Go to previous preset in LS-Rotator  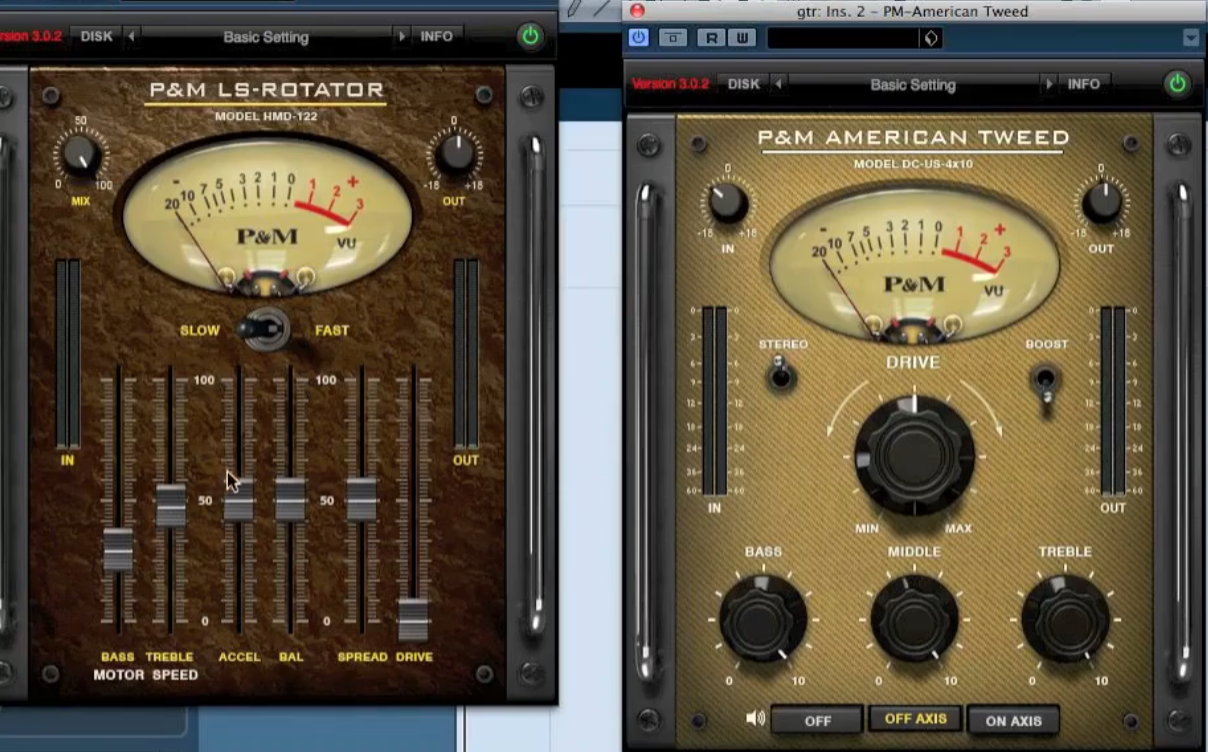[132, 37]
